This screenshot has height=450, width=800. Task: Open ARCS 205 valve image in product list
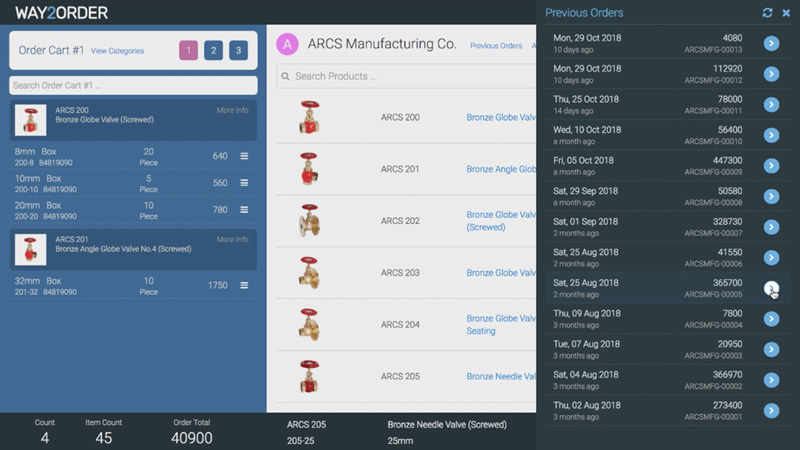pyautogui.click(x=309, y=376)
